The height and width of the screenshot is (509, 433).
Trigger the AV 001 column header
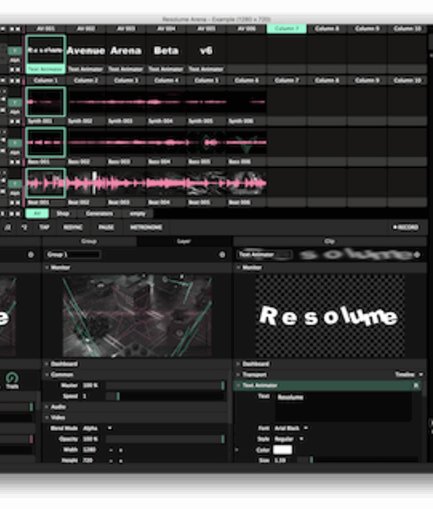[x=46, y=29]
